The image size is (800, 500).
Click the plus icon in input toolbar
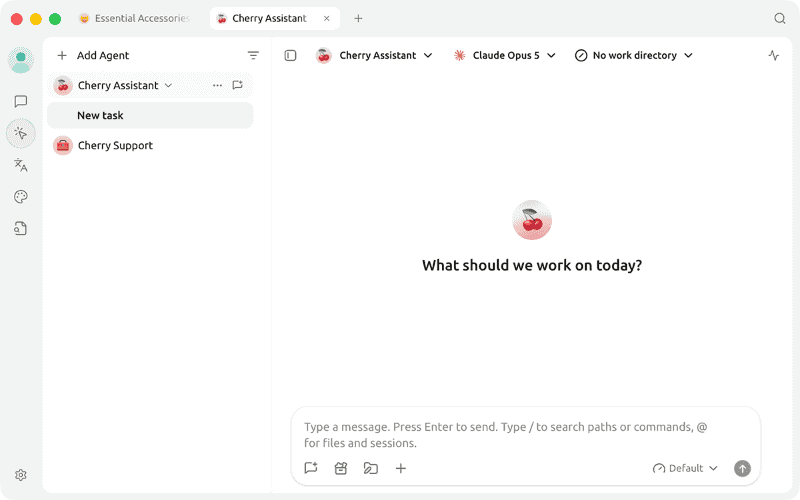[401, 468]
